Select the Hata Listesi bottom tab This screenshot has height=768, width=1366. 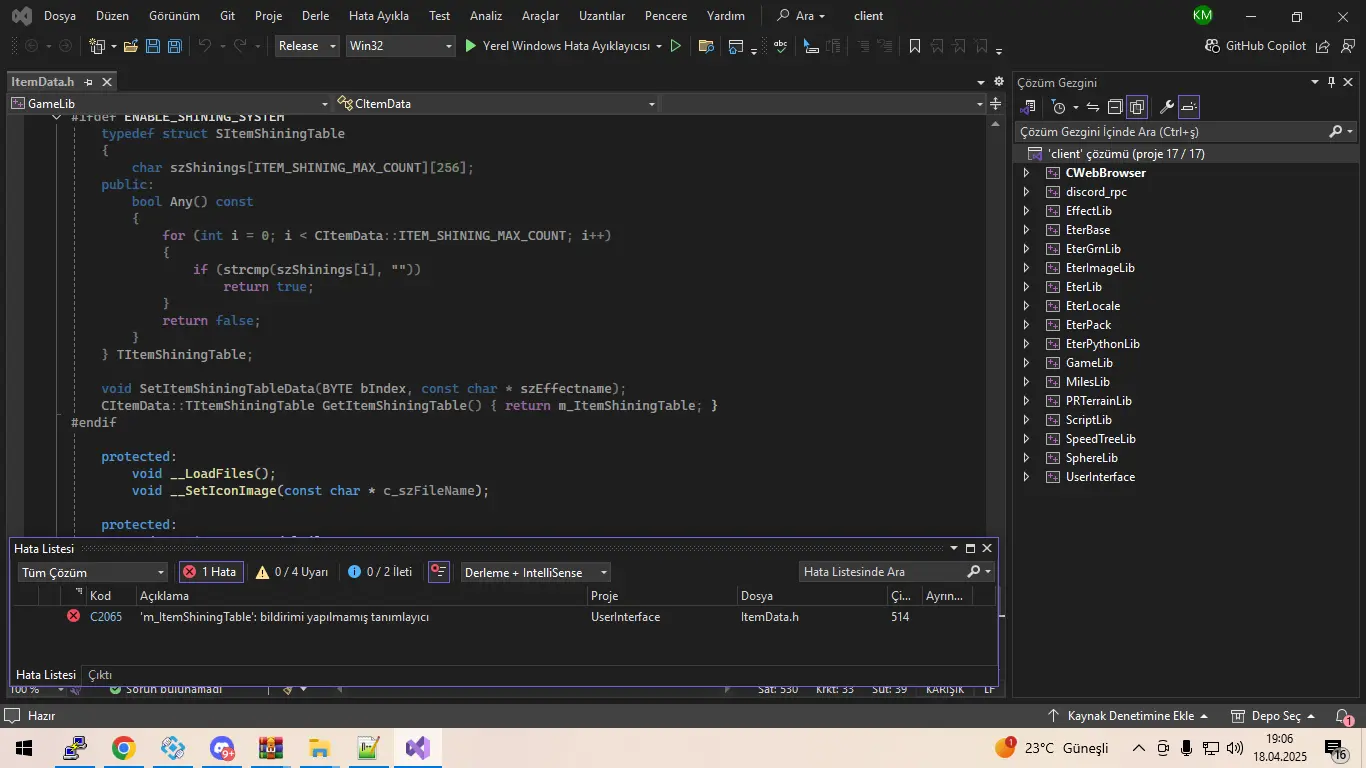[46, 675]
